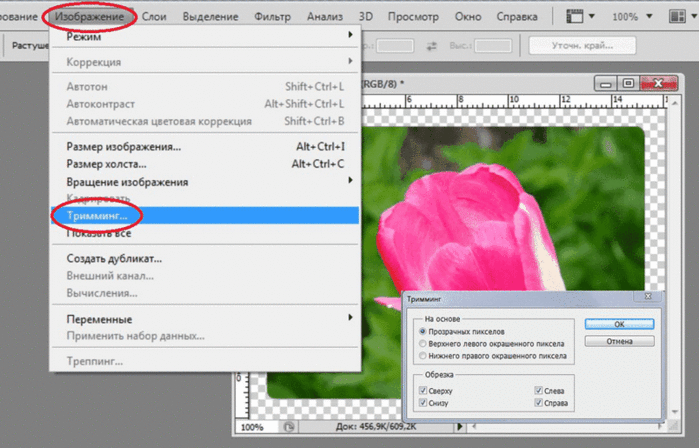Open the Фильтр menu
699x448 pixels.
(x=272, y=16)
